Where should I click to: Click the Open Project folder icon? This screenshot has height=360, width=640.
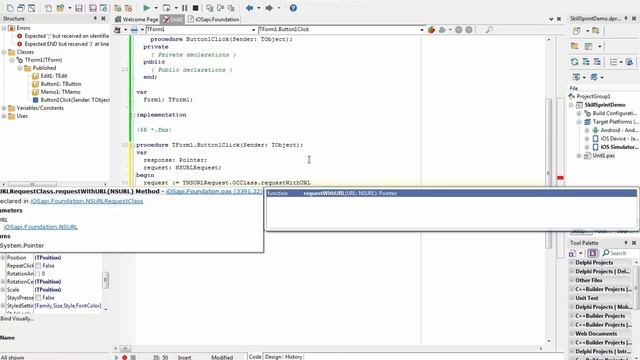point(60,8)
